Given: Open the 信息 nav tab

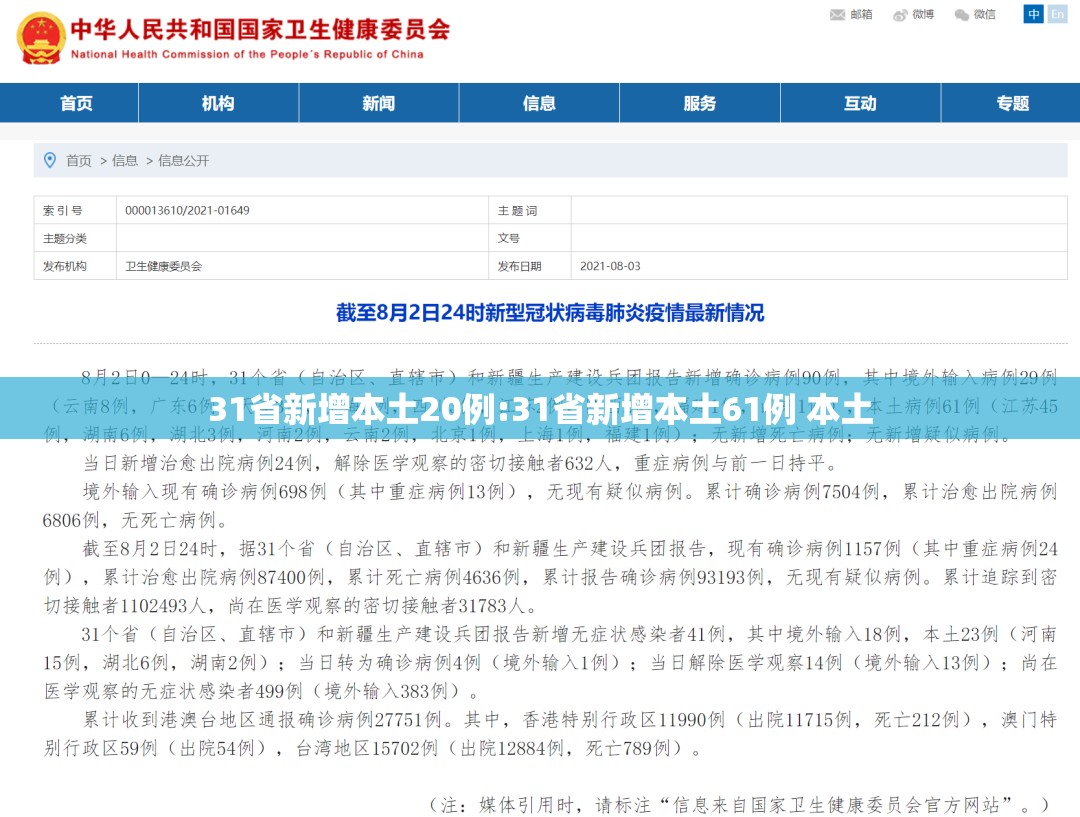Looking at the screenshot, I should [x=539, y=103].
